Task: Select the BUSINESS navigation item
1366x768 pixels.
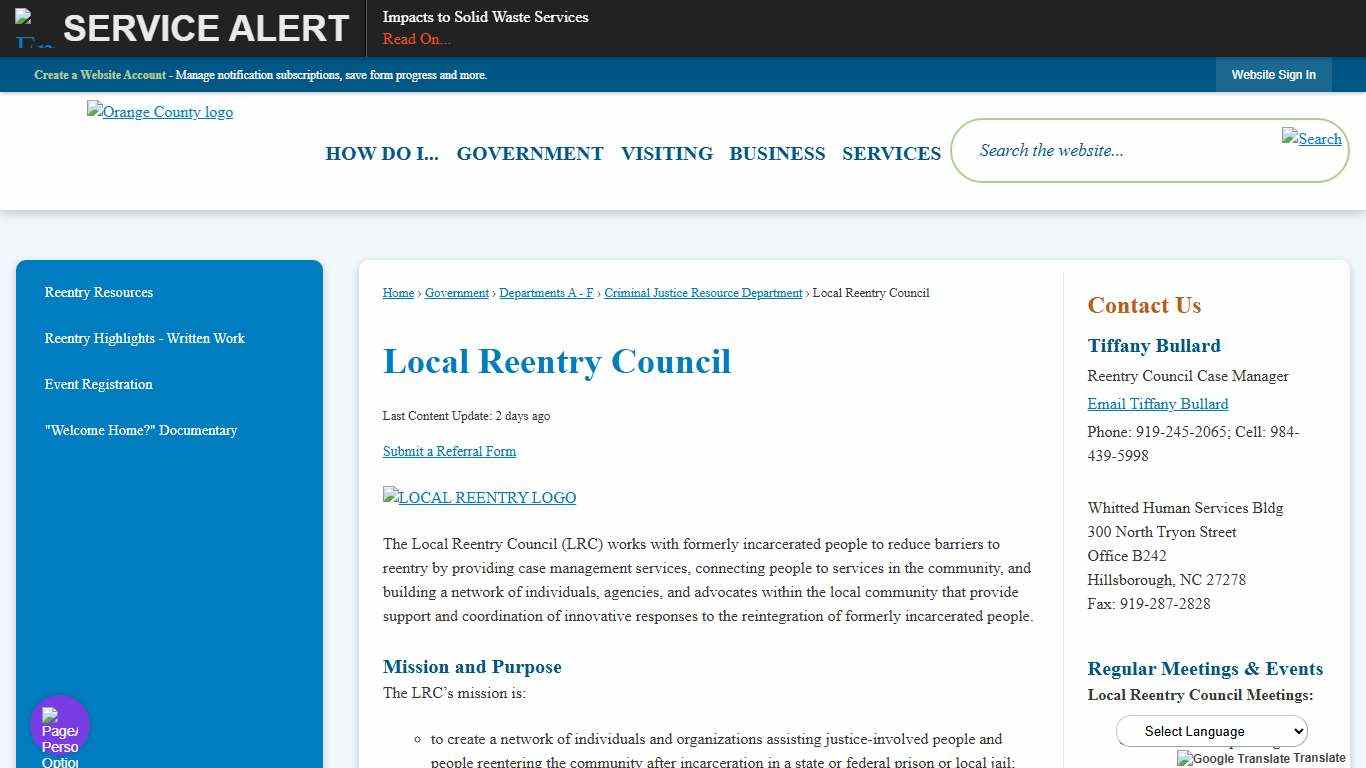Action: 777,153
